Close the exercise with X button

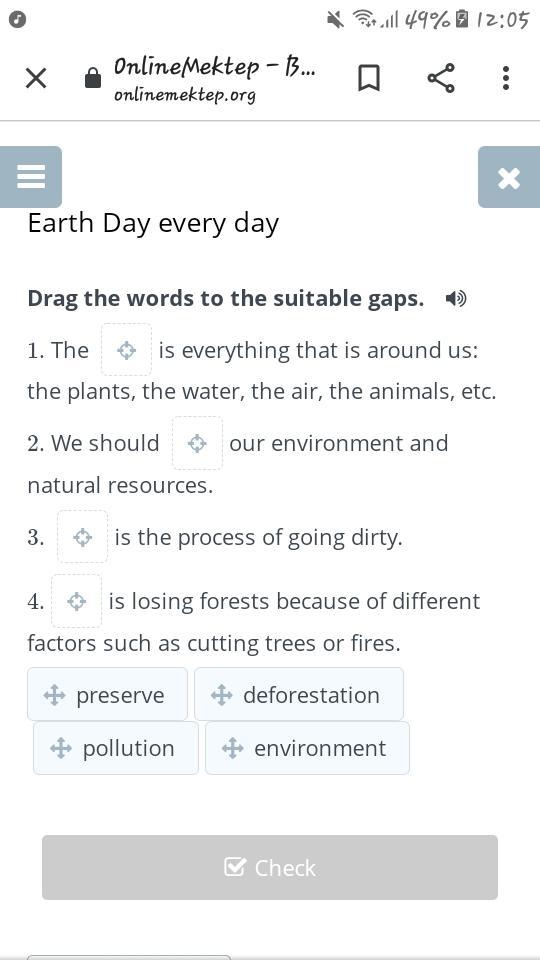[509, 177]
